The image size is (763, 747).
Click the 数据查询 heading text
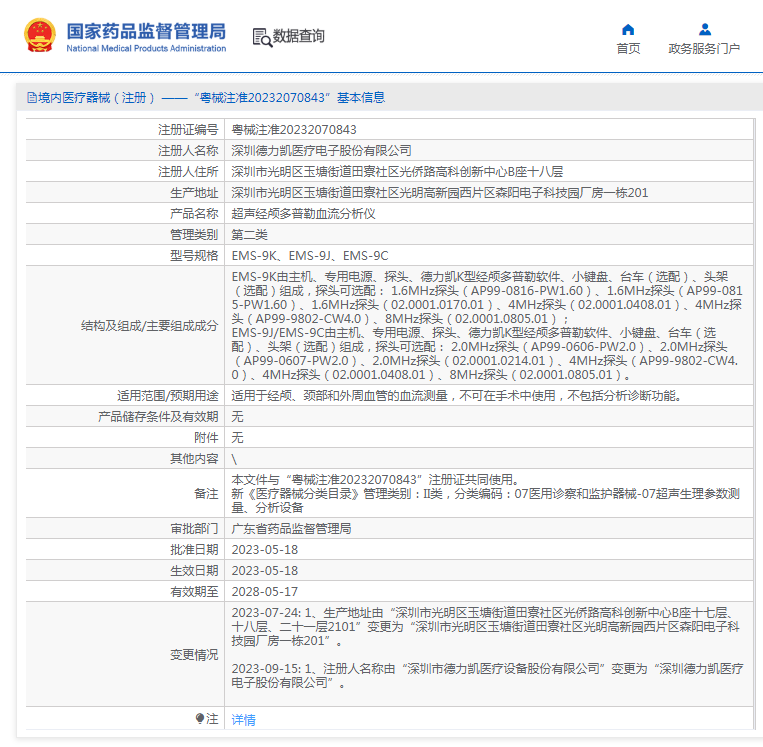point(299,37)
